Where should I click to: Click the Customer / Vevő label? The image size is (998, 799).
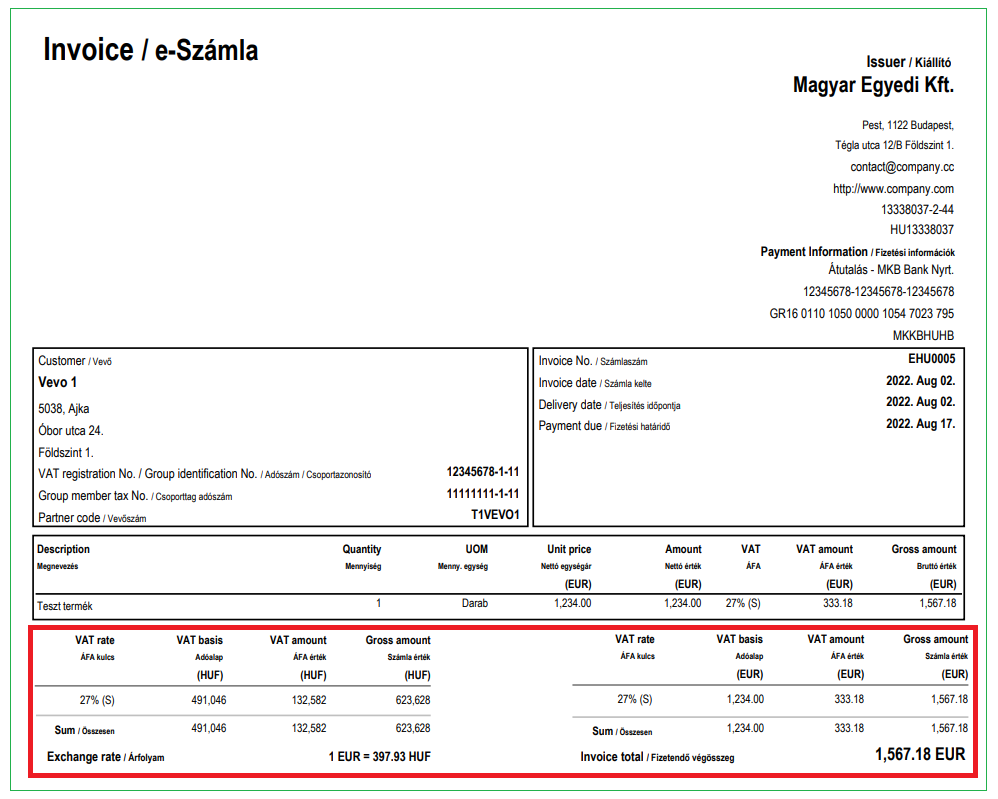coord(74,361)
